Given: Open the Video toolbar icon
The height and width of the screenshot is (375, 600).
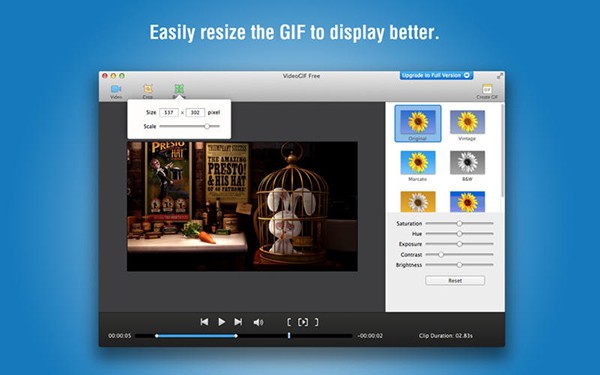Looking at the screenshot, I should point(116,90).
